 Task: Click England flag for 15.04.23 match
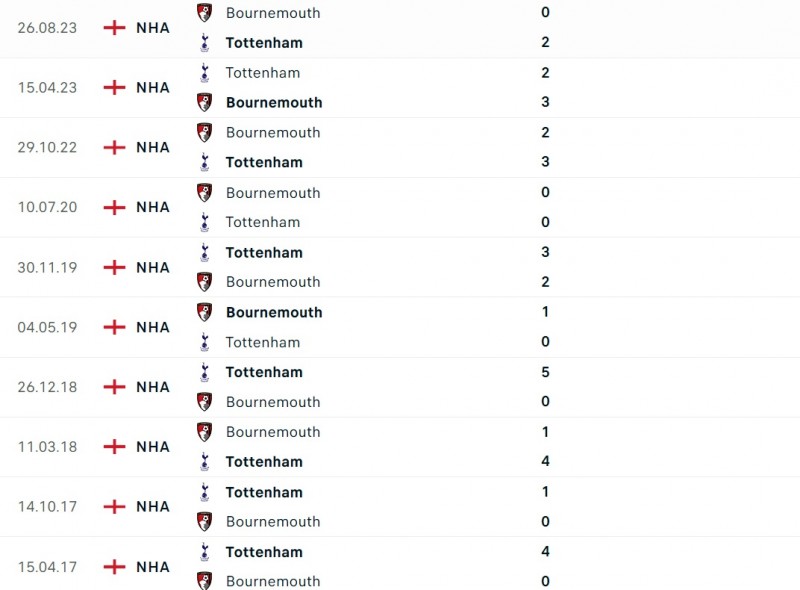pyautogui.click(x=115, y=87)
